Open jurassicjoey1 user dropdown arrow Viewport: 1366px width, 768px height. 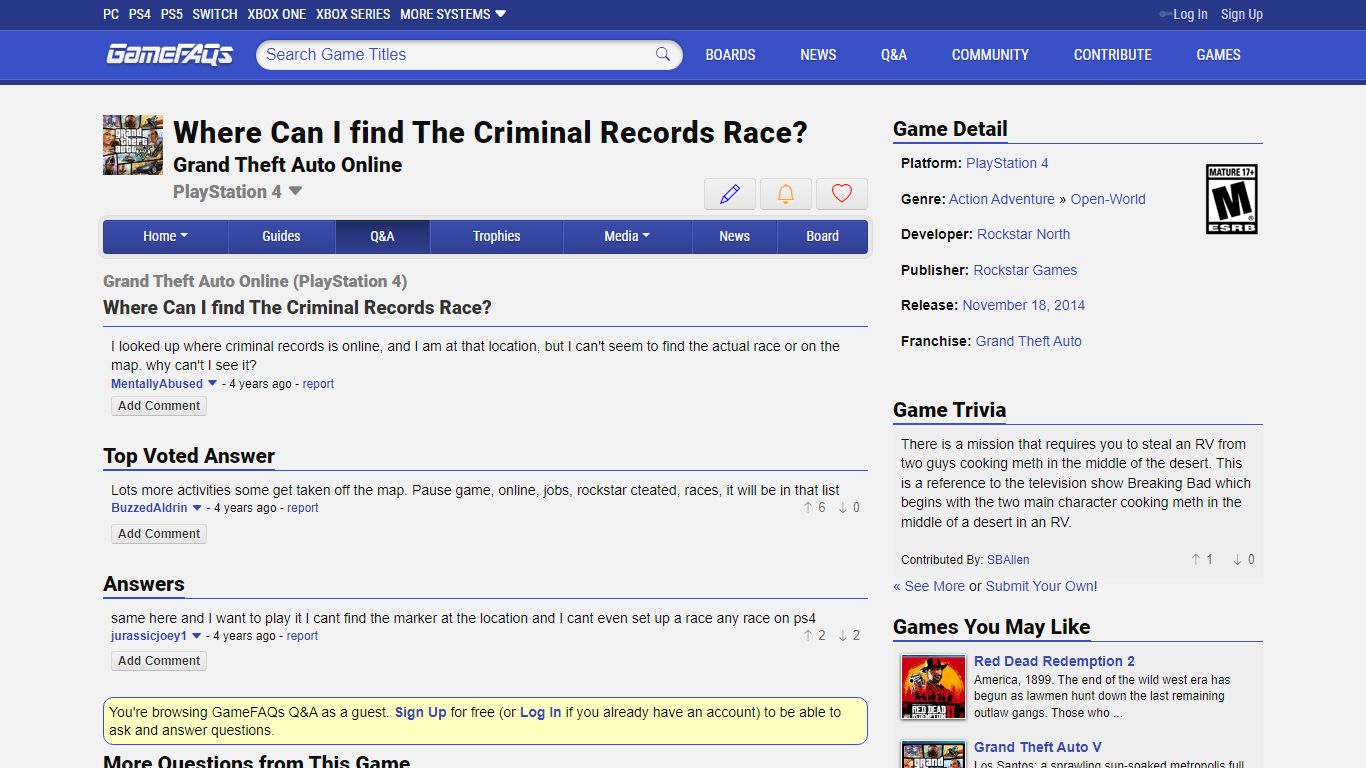click(196, 636)
